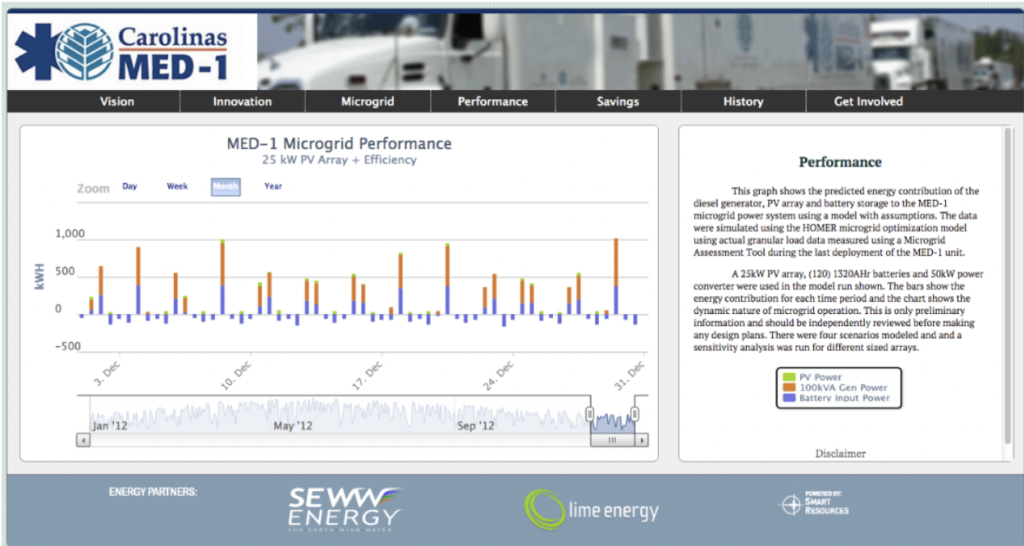
Task: Click the Carolinas MED-1 logo
Action: pyautogui.click(x=122, y=52)
